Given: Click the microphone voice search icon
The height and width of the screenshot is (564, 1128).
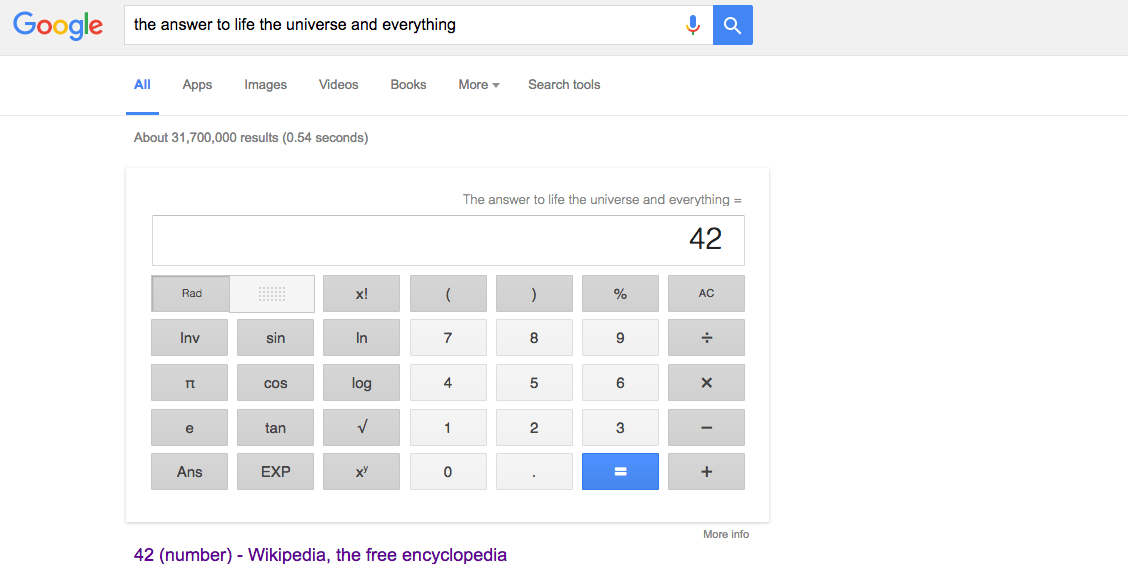Looking at the screenshot, I should pos(692,25).
